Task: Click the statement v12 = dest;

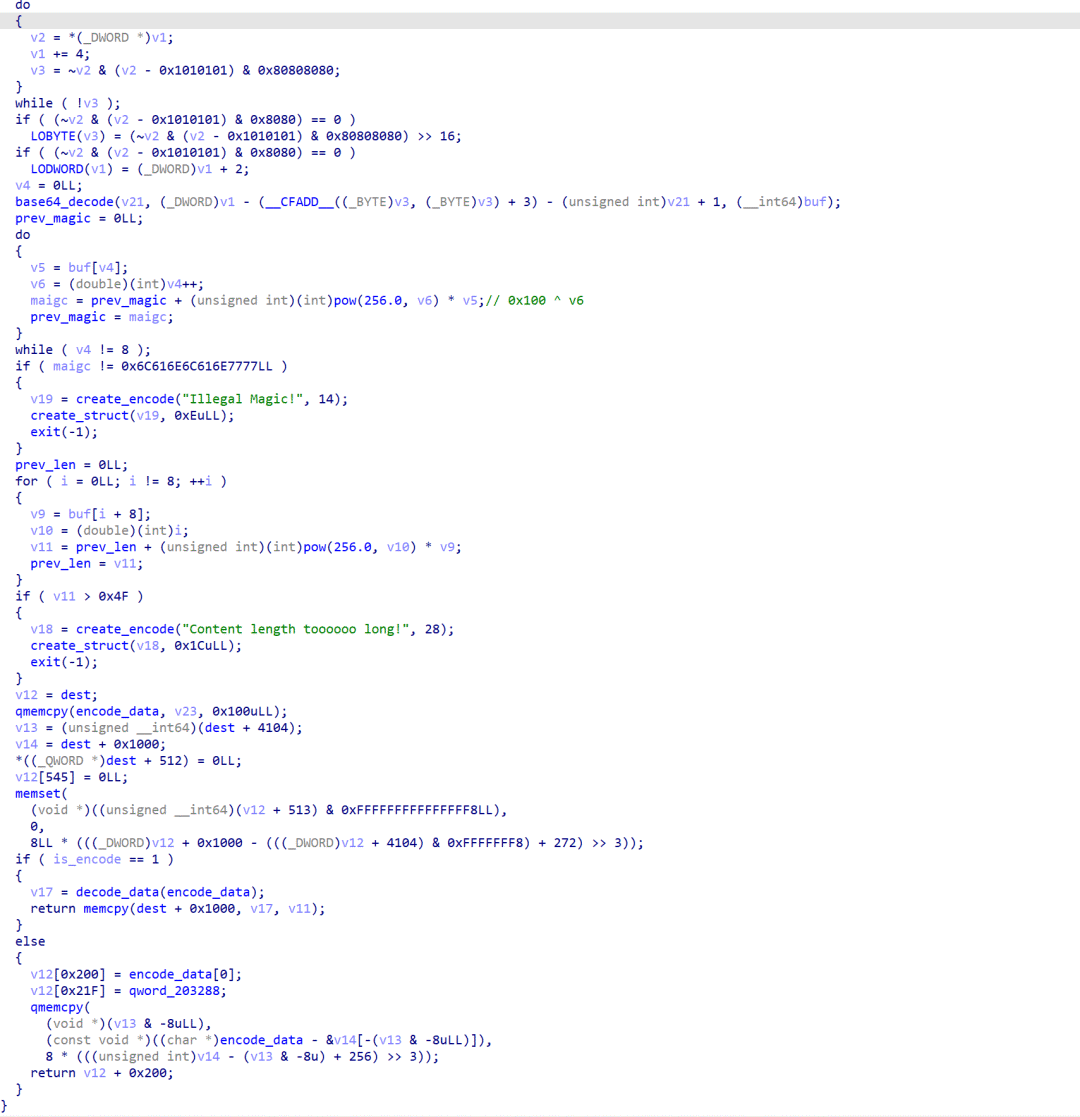Action: pos(56,695)
